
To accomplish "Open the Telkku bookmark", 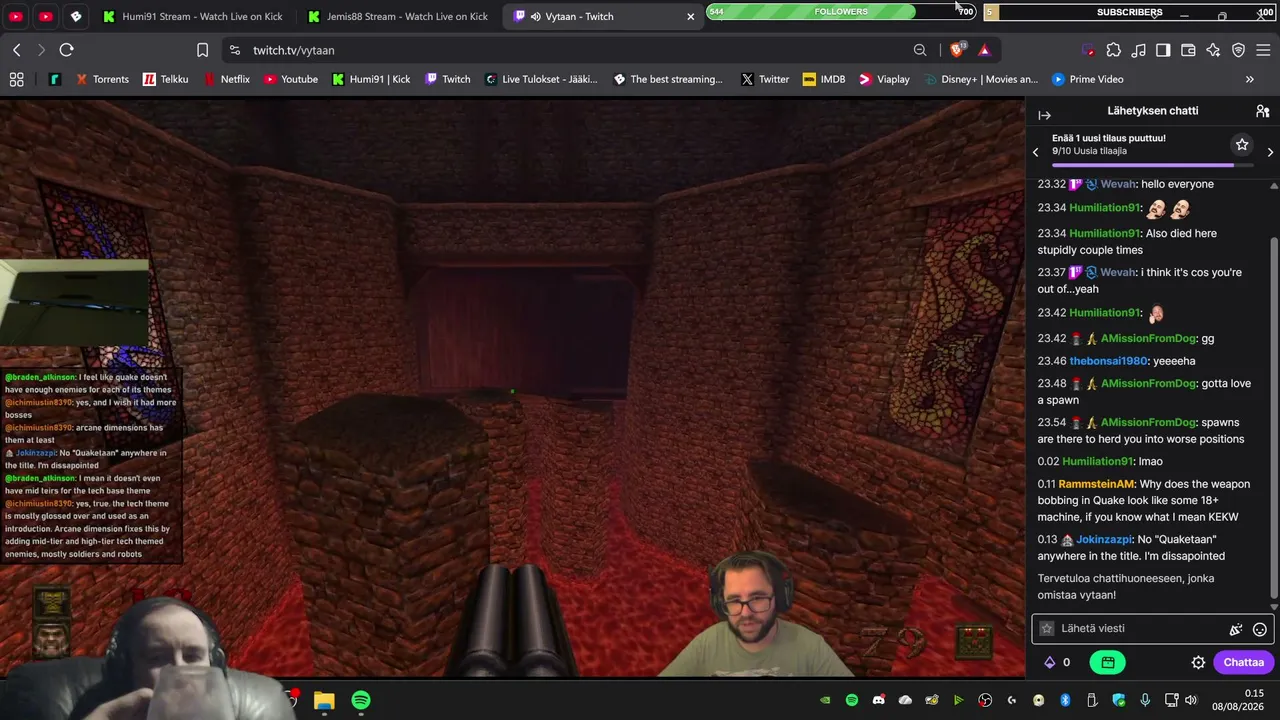I will pos(165,79).
